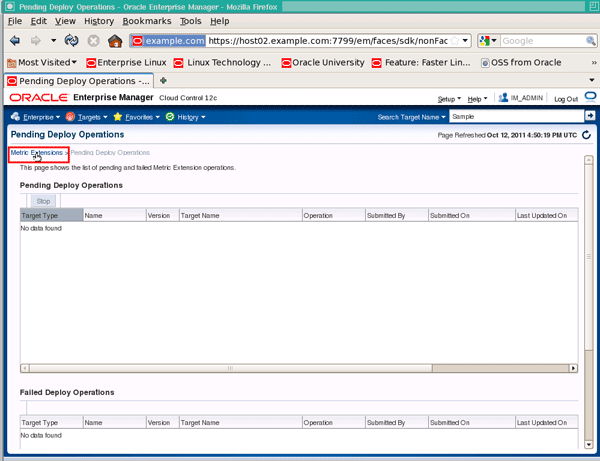The width and height of the screenshot is (600, 461).
Task: Go to the Home page icon
Action: 115,41
